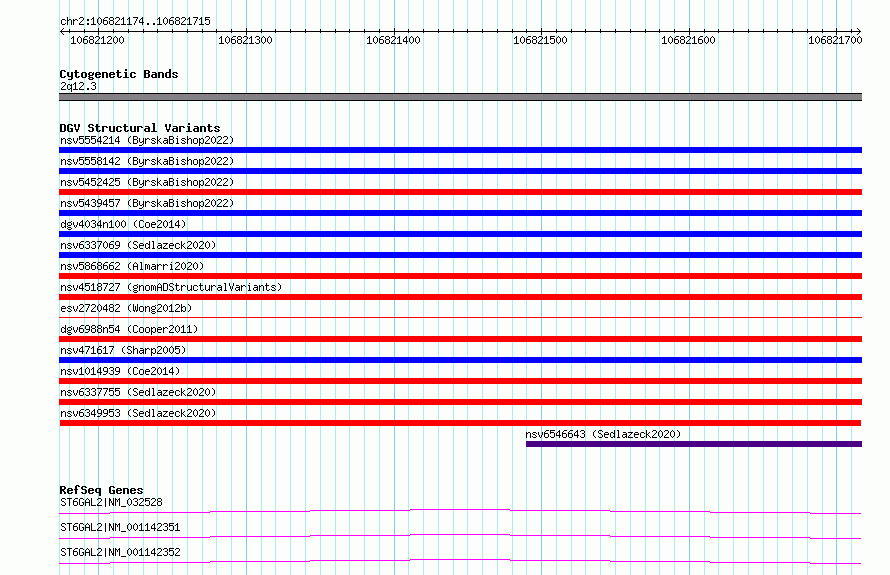Click the magenta line under ST6GAL2|NM_001142352
This screenshot has width=890, height=575.
click(460, 561)
